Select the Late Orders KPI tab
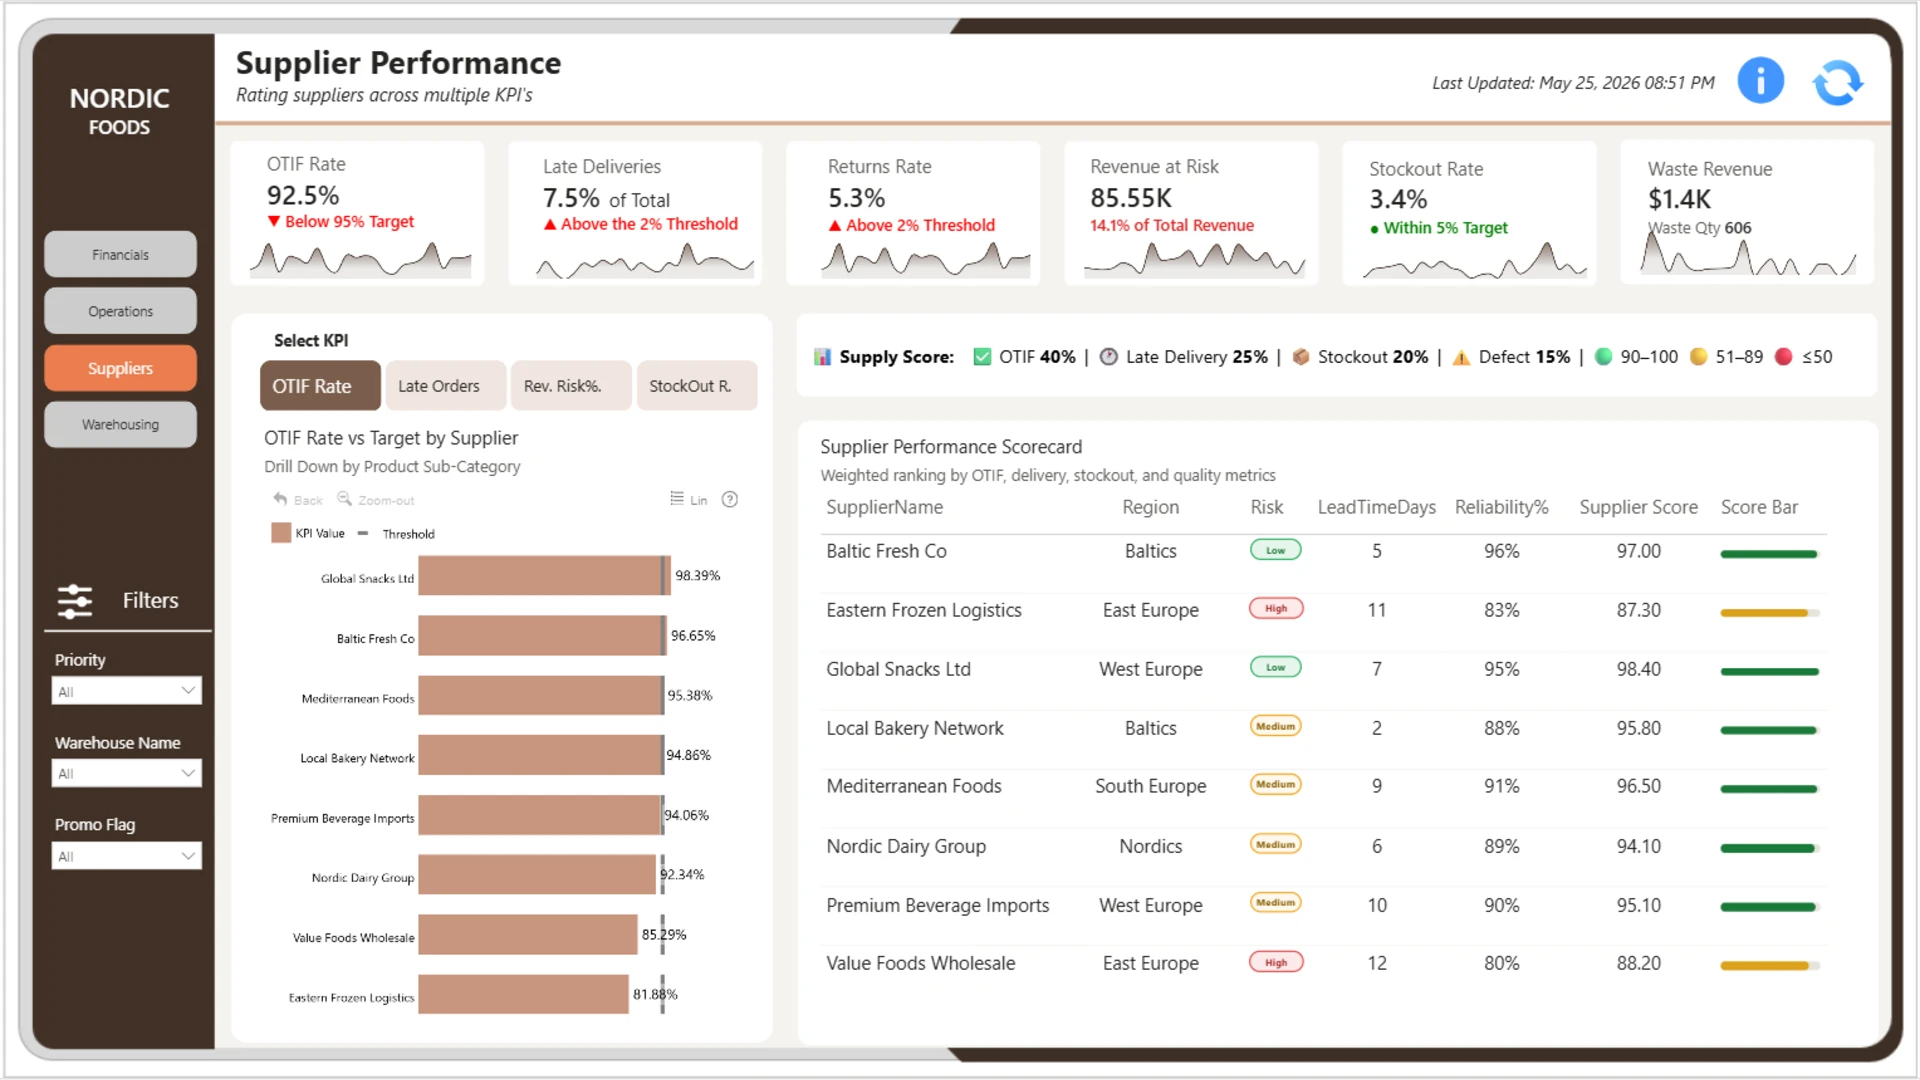Viewport: 1920px width, 1080px height. (445, 386)
